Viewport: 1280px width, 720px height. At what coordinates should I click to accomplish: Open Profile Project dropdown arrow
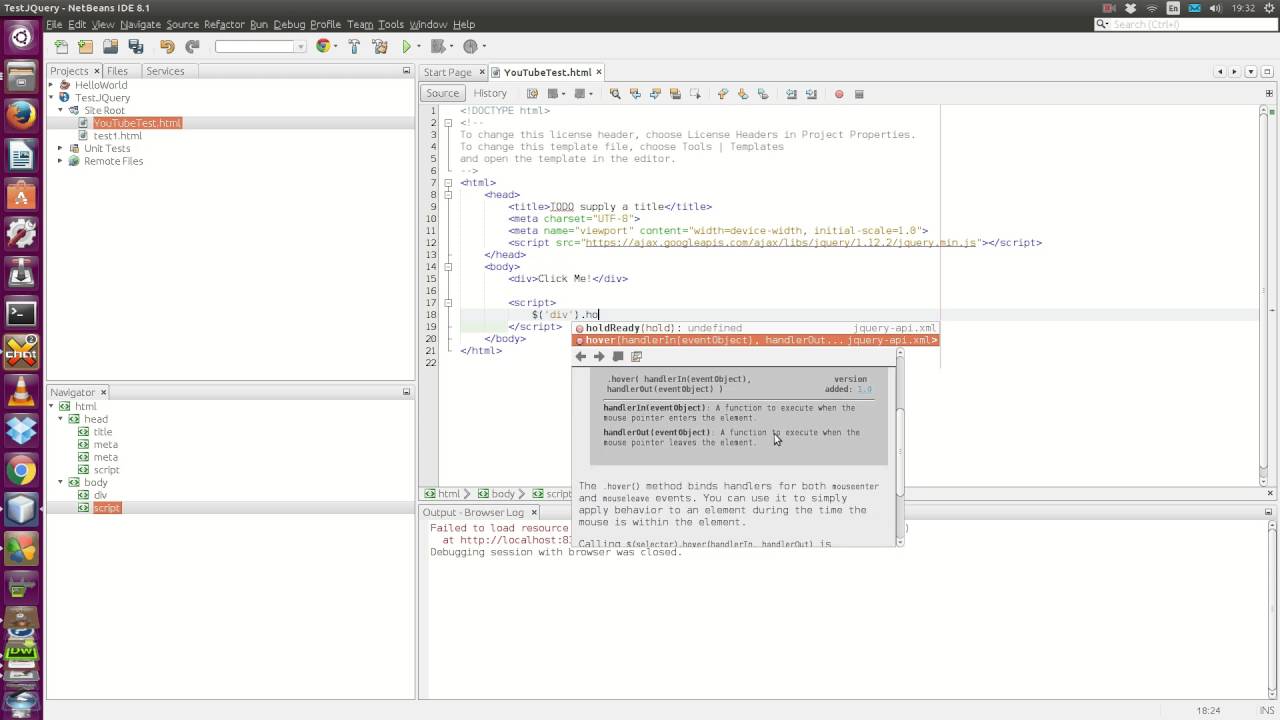pyautogui.click(x=482, y=46)
